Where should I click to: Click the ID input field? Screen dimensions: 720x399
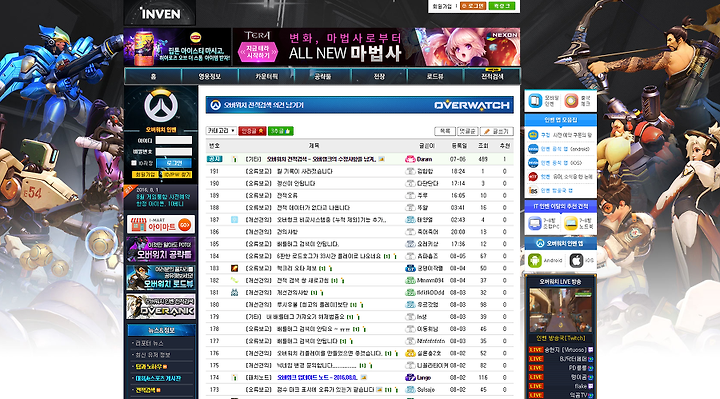tap(174, 140)
